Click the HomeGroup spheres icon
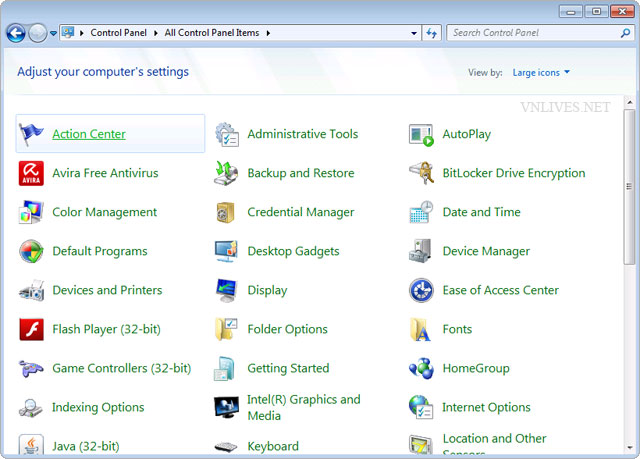640x459 pixels. tap(421, 368)
